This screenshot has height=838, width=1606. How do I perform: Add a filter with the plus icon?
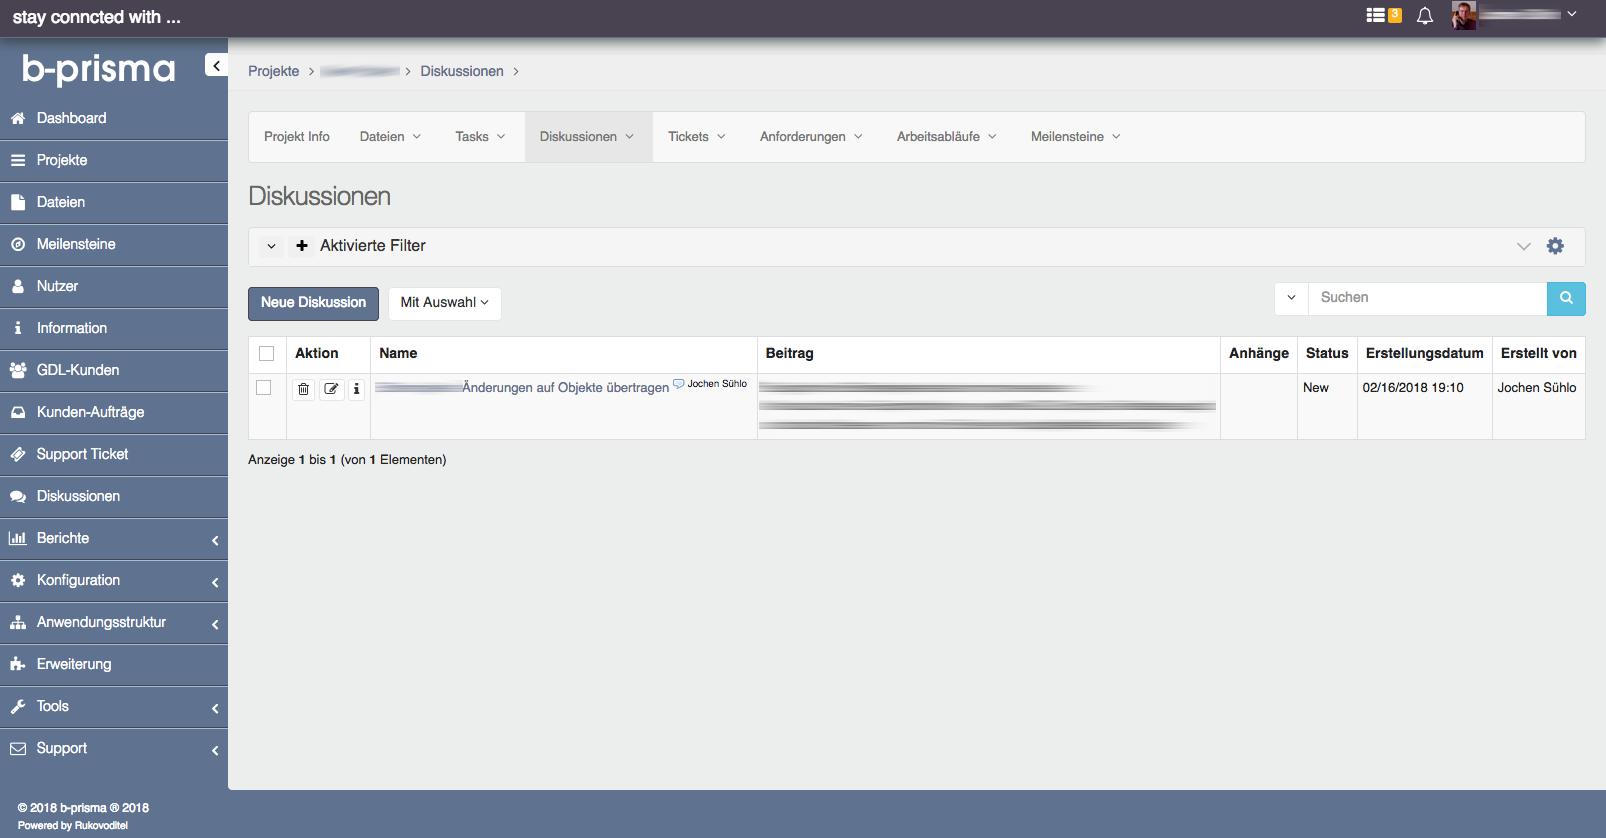point(302,246)
